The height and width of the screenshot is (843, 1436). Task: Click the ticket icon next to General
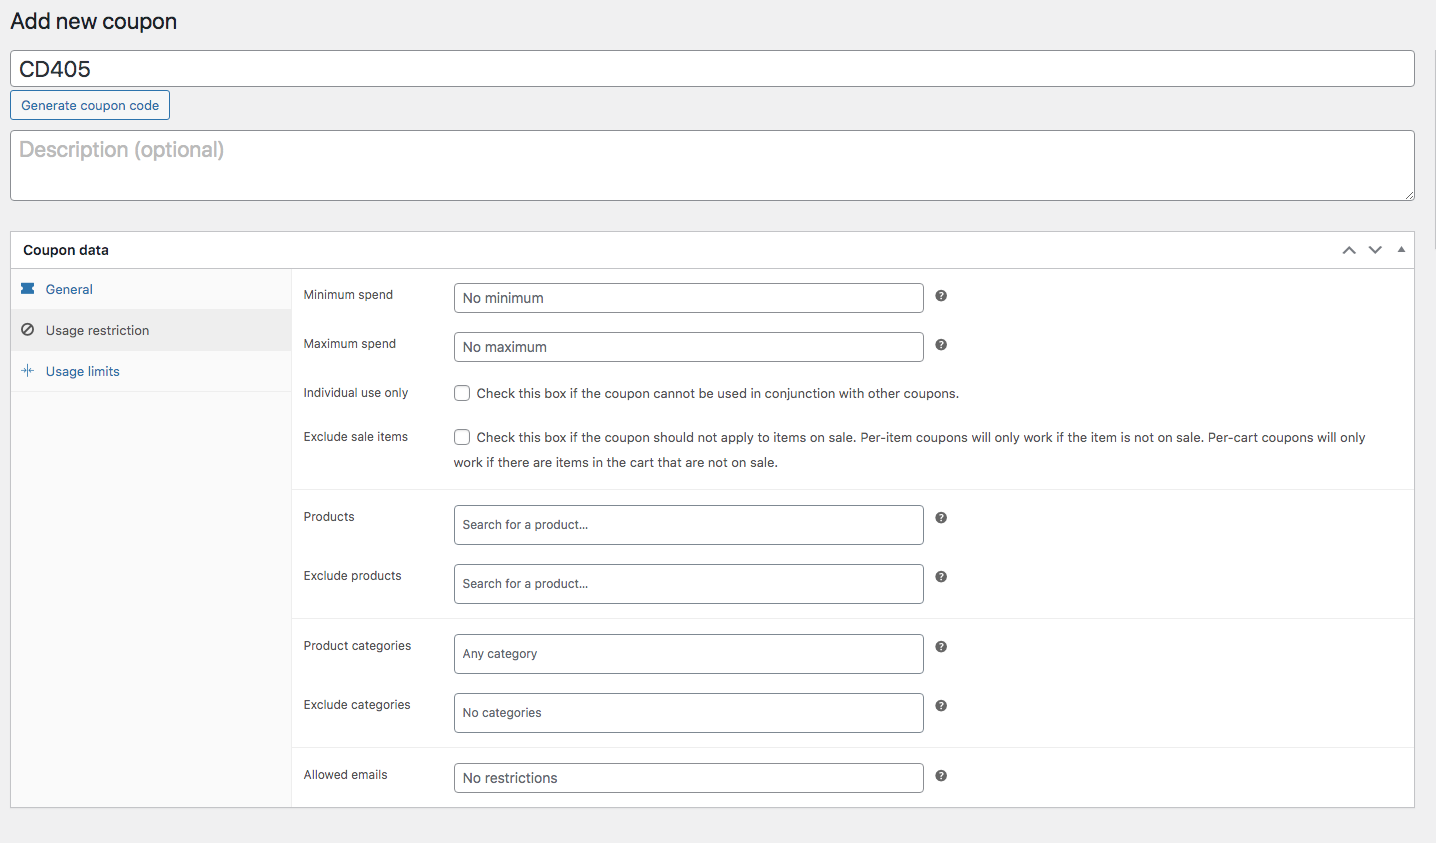coord(28,289)
